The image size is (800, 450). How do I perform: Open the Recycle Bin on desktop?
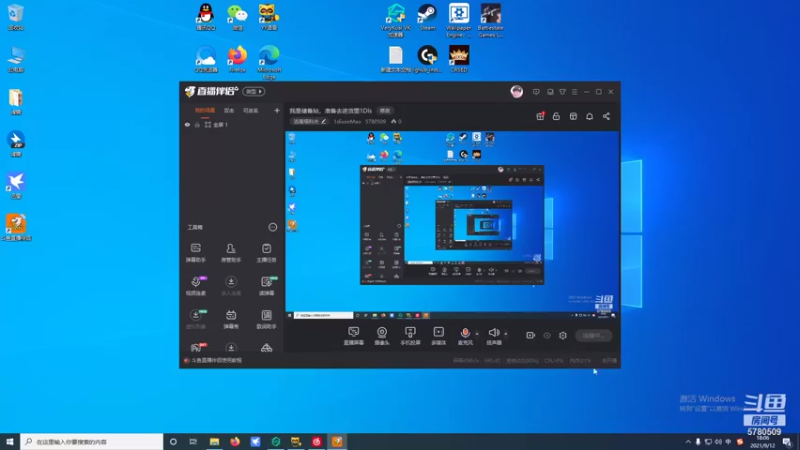(16, 17)
